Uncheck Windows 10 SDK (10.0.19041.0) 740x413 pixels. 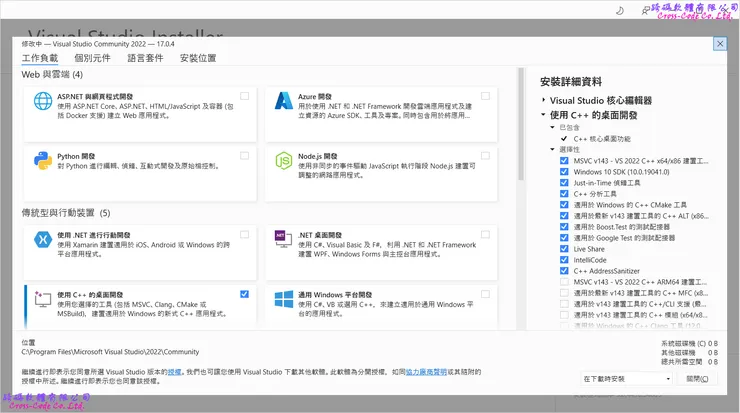564,172
